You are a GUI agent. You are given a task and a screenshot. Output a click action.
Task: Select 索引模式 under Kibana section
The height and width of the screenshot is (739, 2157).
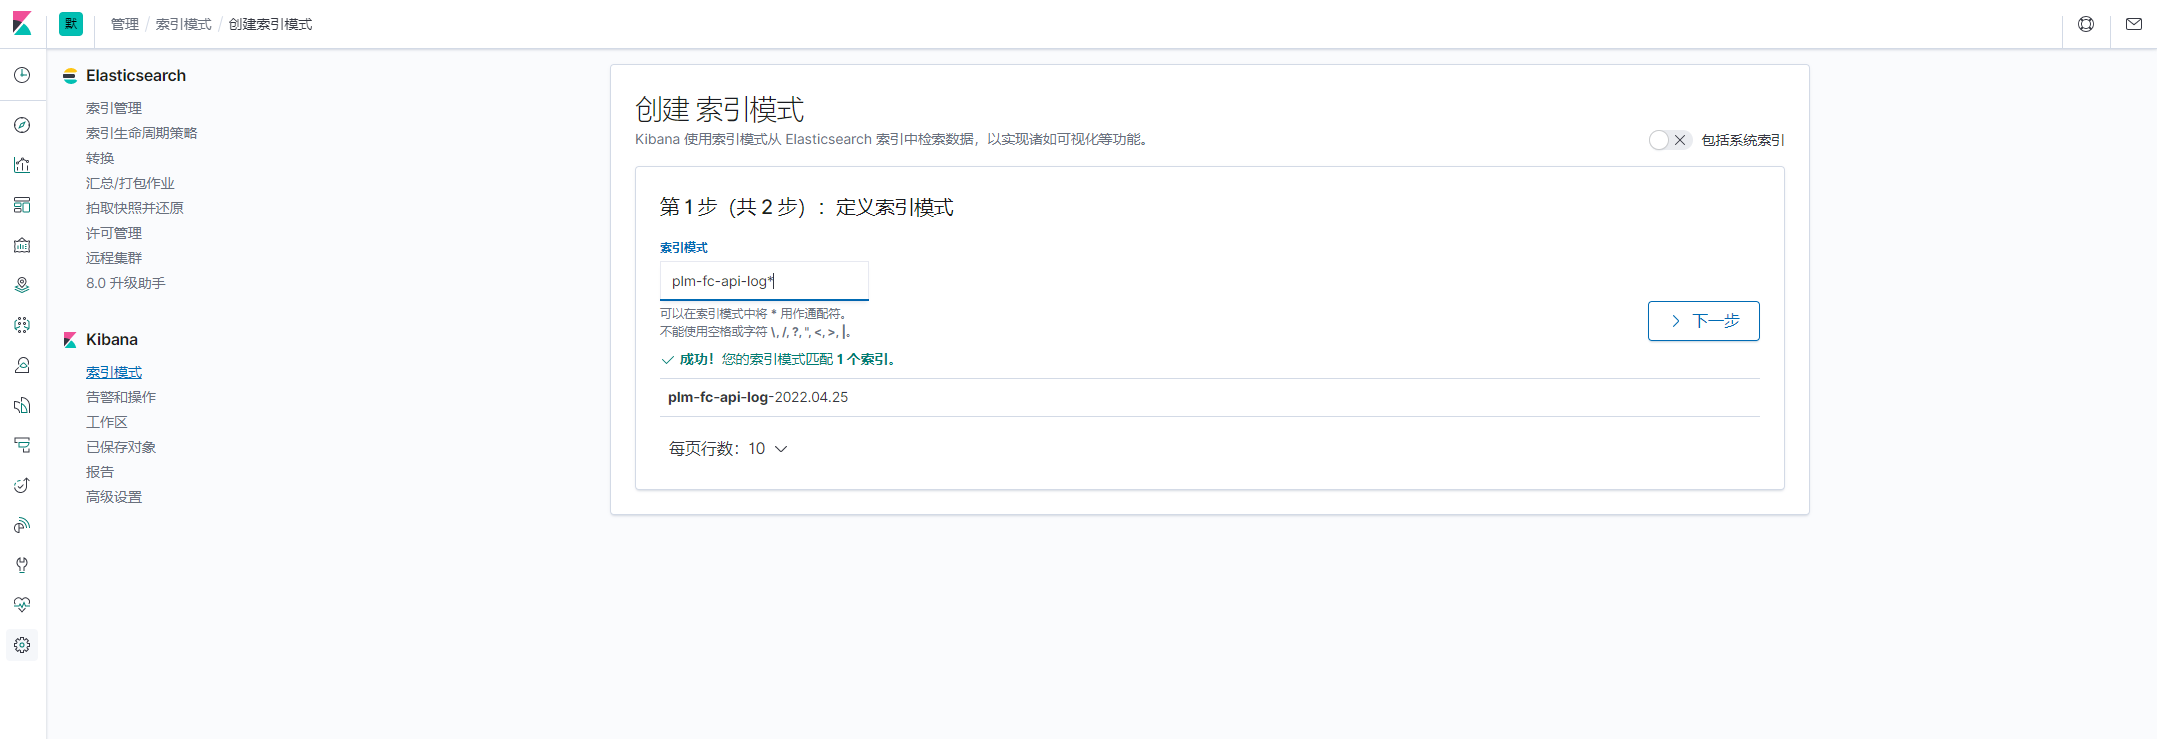[x=114, y=372]
